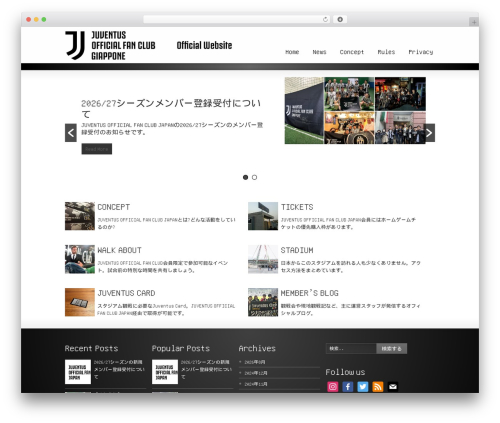Focus the footer search input field
The height and width of the screenshot is (423, 500).
[351, 349]
